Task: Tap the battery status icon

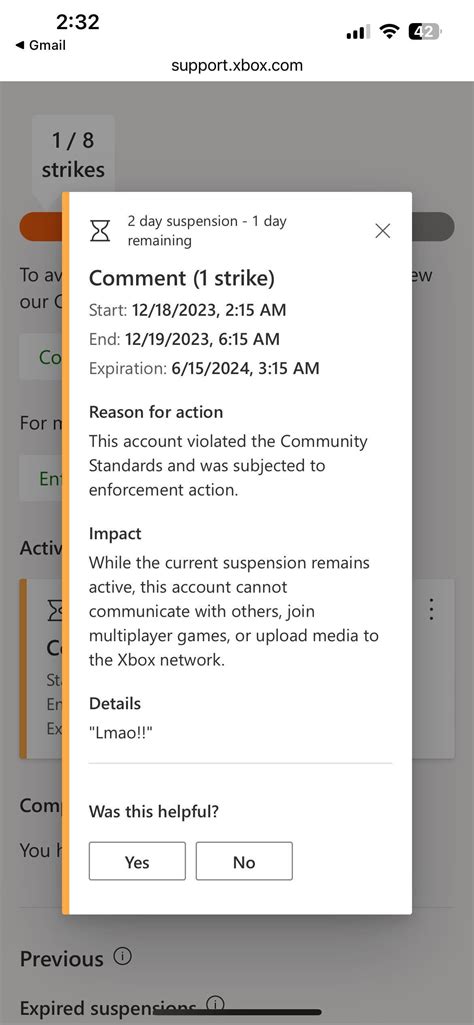Action: [x=425, y=31]
